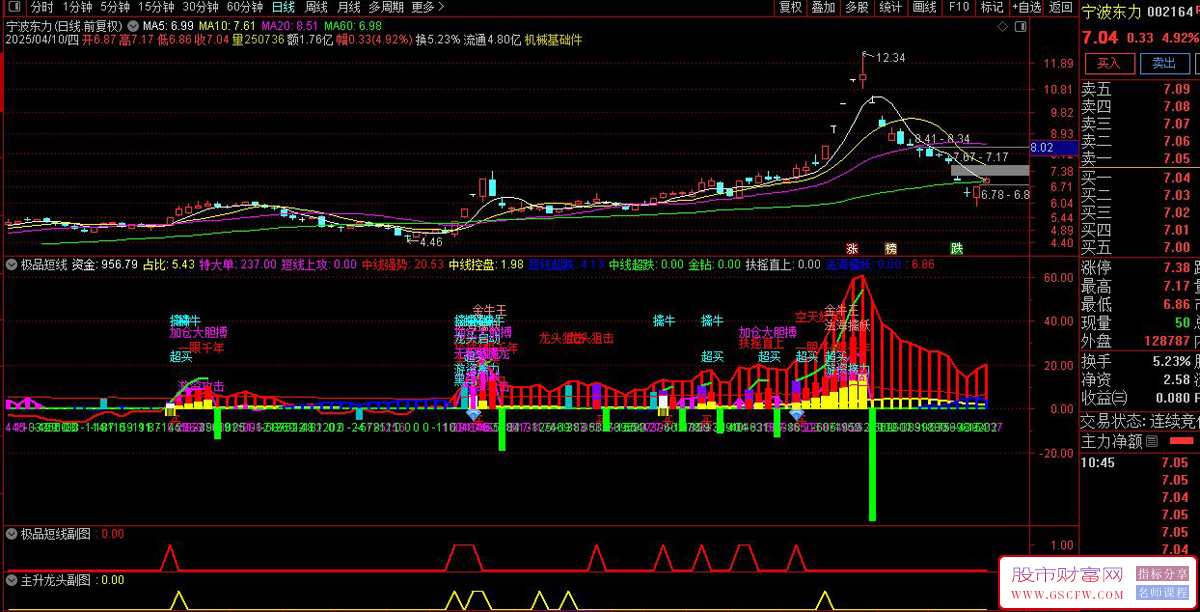Click the 宁波东力 stock name in quote panel

[1111, 12]
